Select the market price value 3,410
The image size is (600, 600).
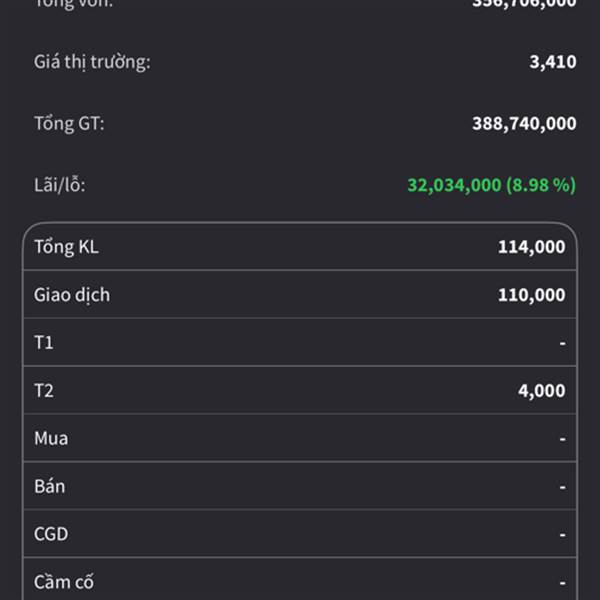(x=552, y=62)
